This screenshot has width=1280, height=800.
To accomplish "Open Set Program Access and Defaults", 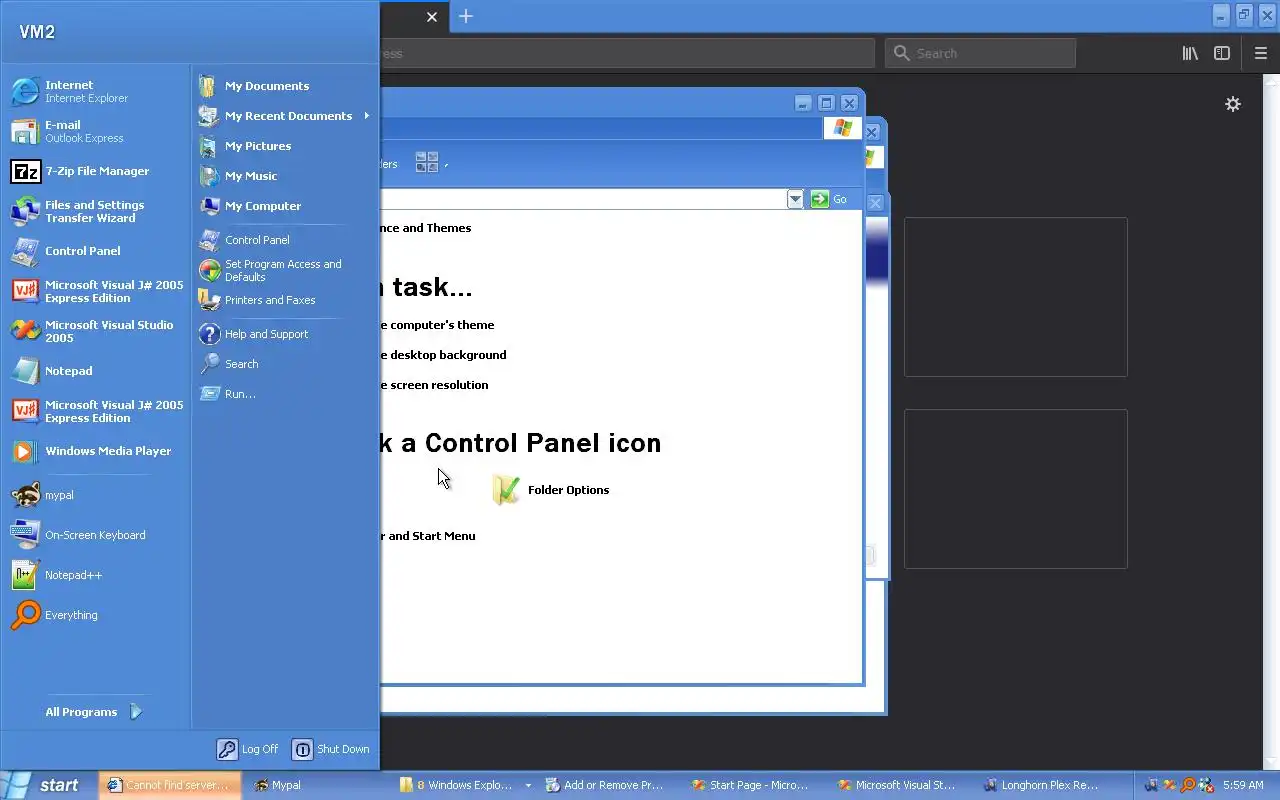I will pos(285,270).
